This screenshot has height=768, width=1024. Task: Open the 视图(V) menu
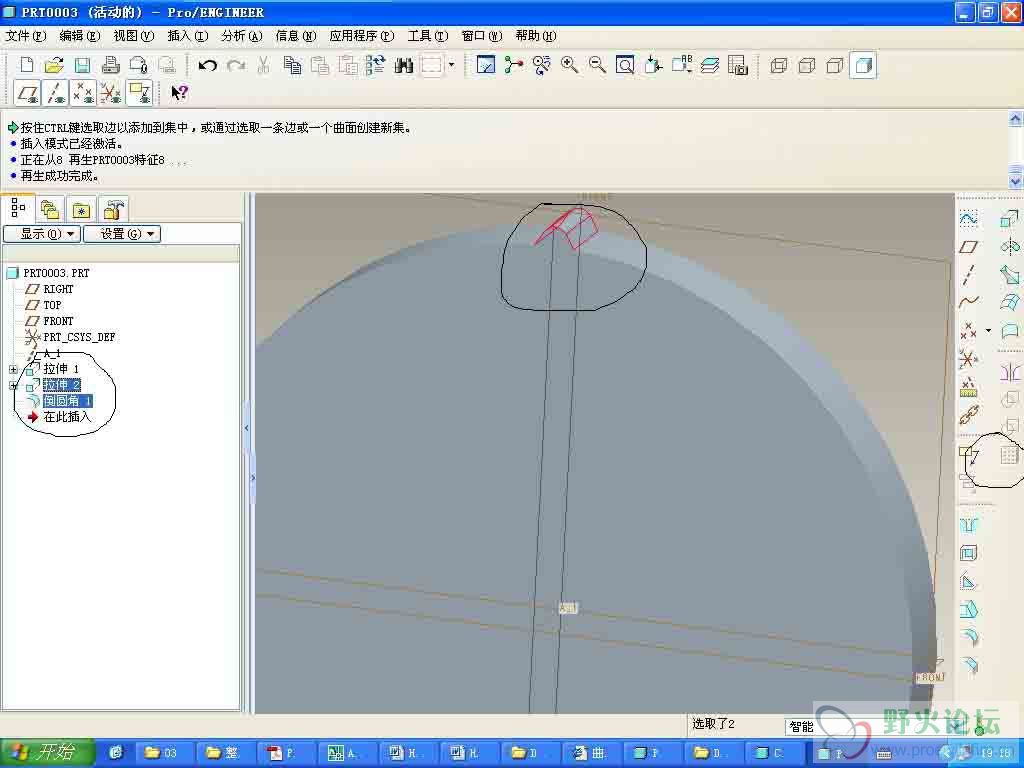click(133, 36)
